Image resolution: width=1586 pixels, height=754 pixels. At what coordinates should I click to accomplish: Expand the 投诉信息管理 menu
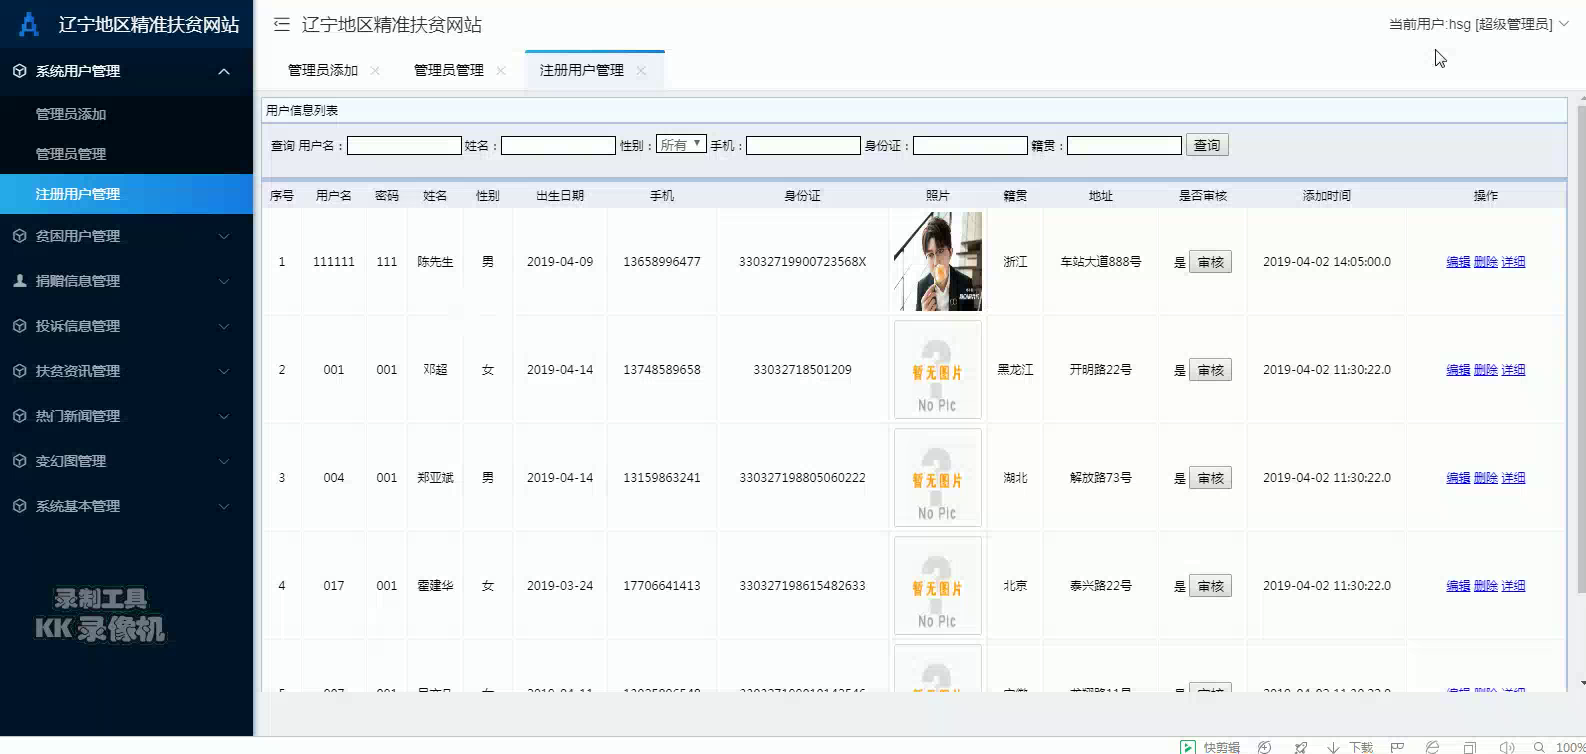[224, 326]
